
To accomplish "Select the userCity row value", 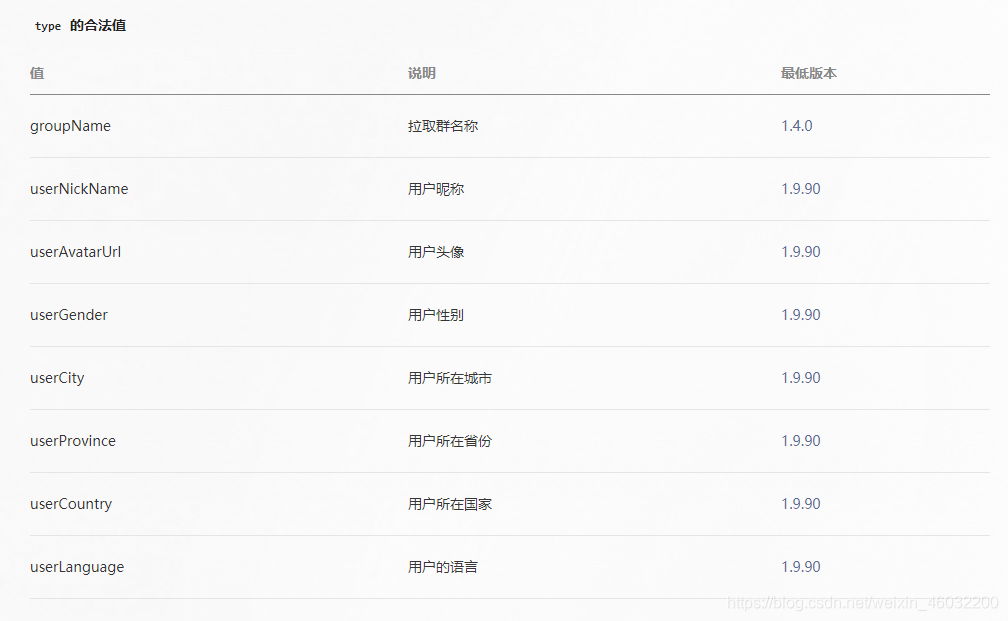I will pyautogui.click(x=57, y=378).
